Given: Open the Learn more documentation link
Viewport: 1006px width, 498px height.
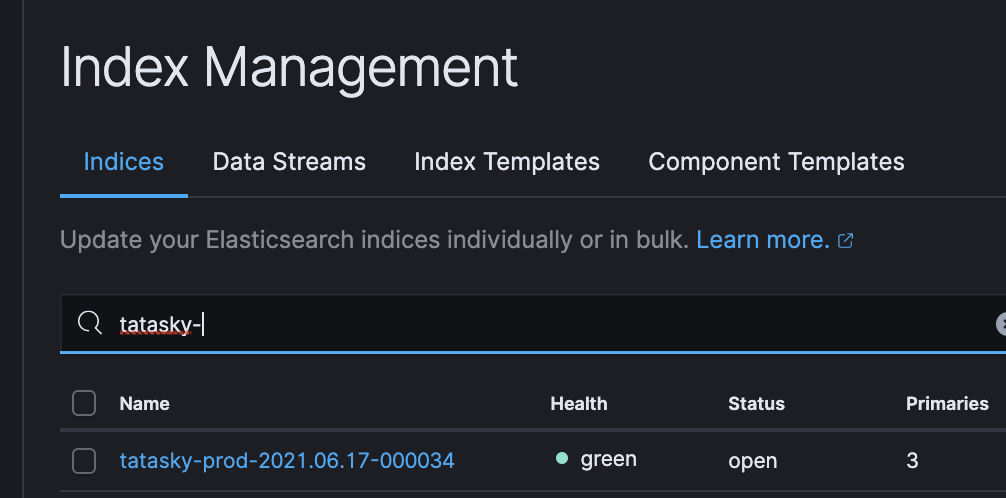Looking at the screenshot, I should coord(762,241).
